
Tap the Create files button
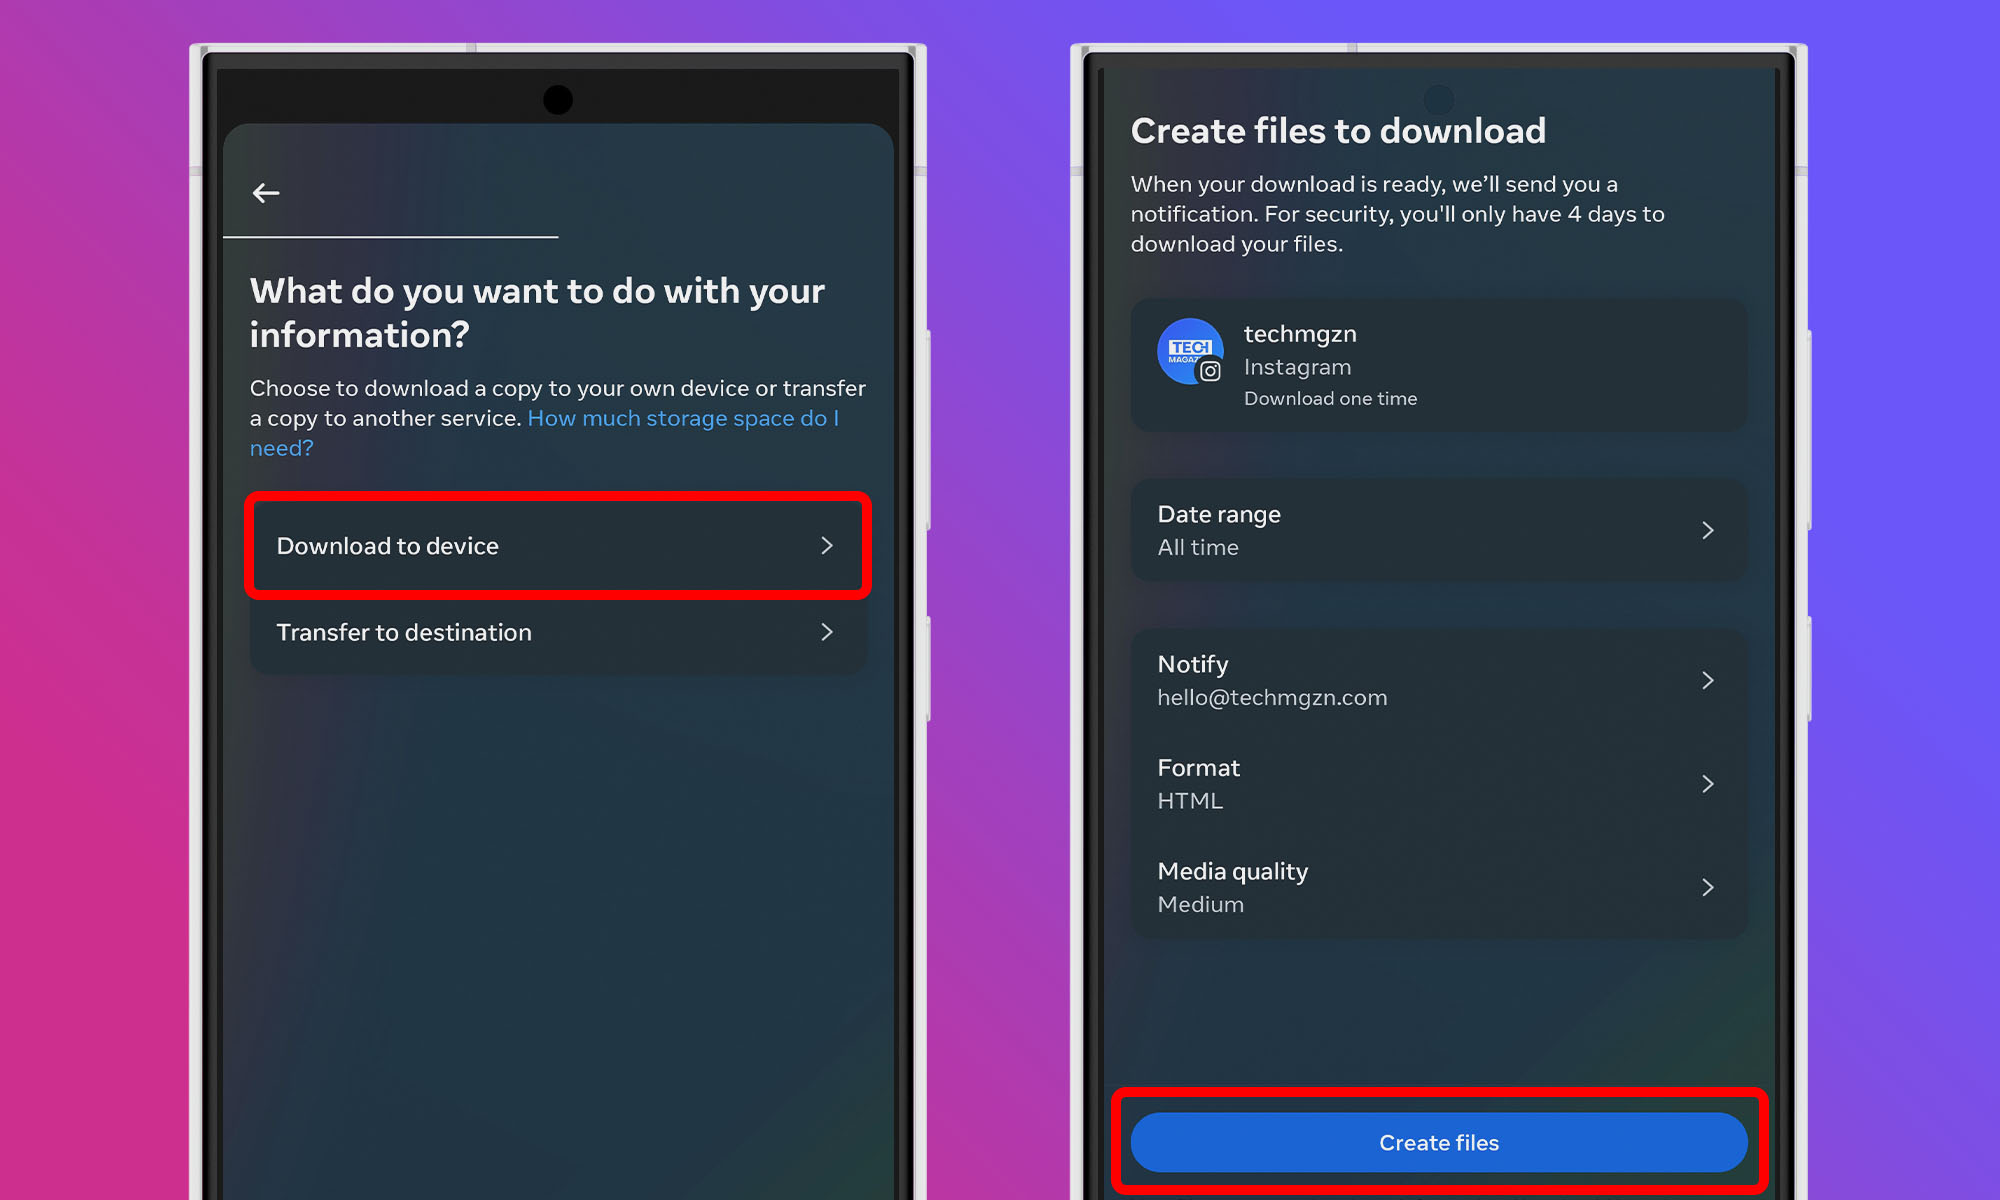(1439, 1142)
